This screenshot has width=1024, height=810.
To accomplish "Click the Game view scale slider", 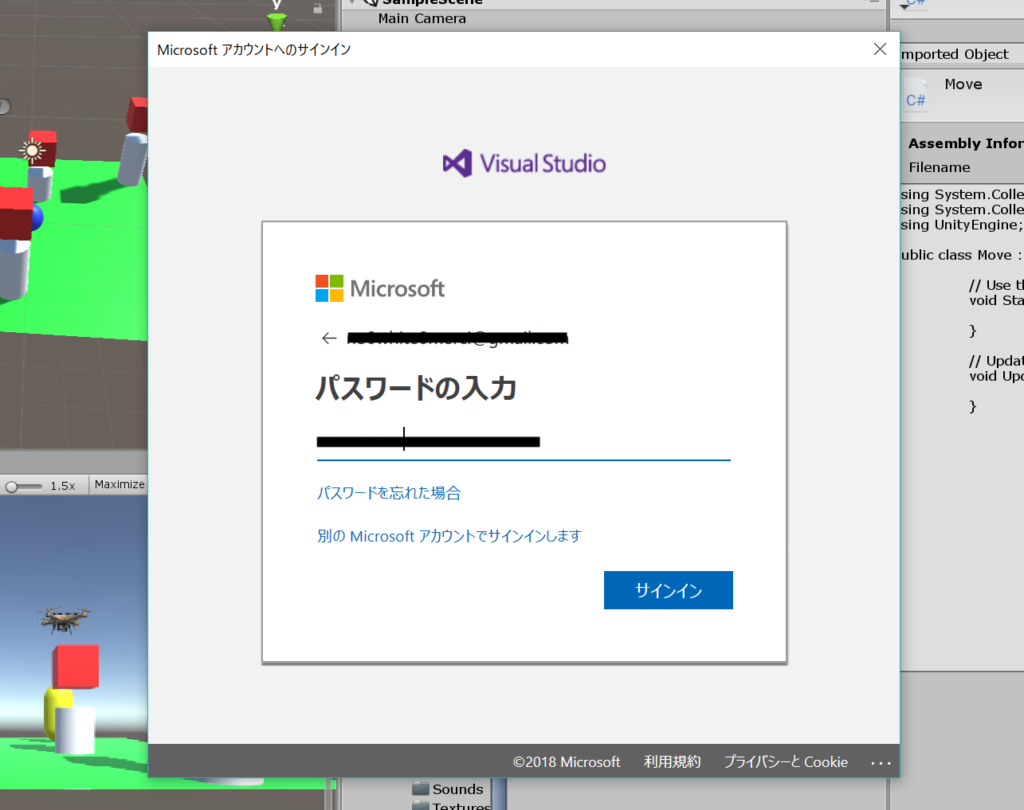I will click(x=24, y=486).
